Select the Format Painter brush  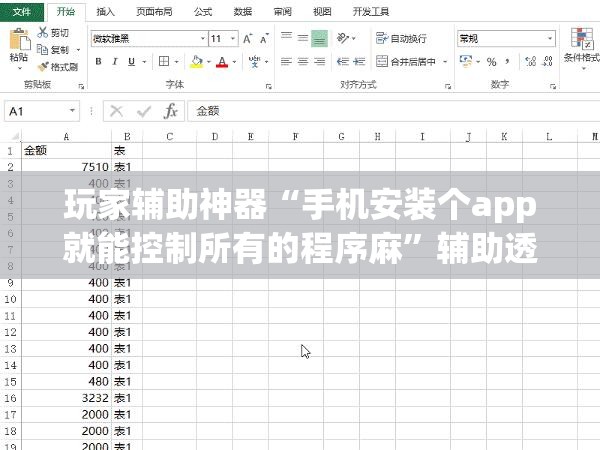pos(58,67)
